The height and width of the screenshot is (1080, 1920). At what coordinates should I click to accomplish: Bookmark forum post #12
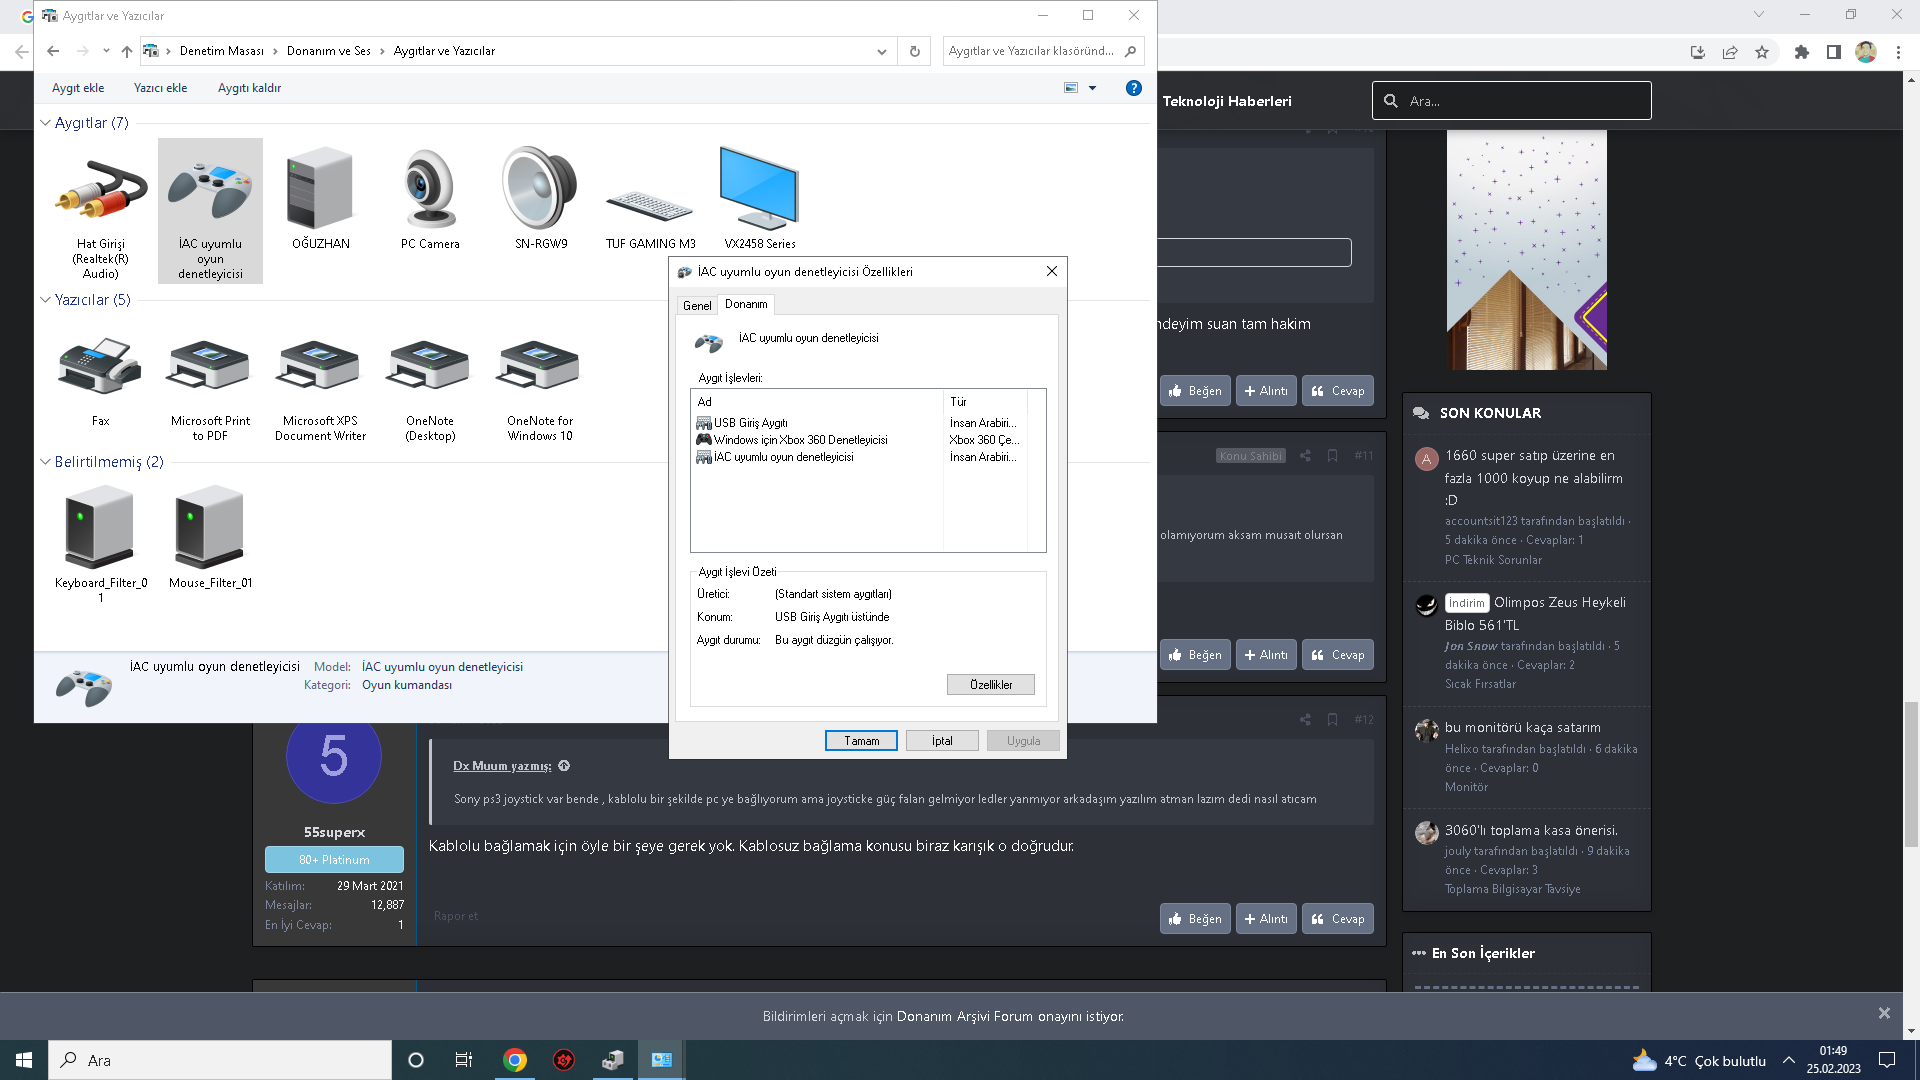[x=1332, y=720]
